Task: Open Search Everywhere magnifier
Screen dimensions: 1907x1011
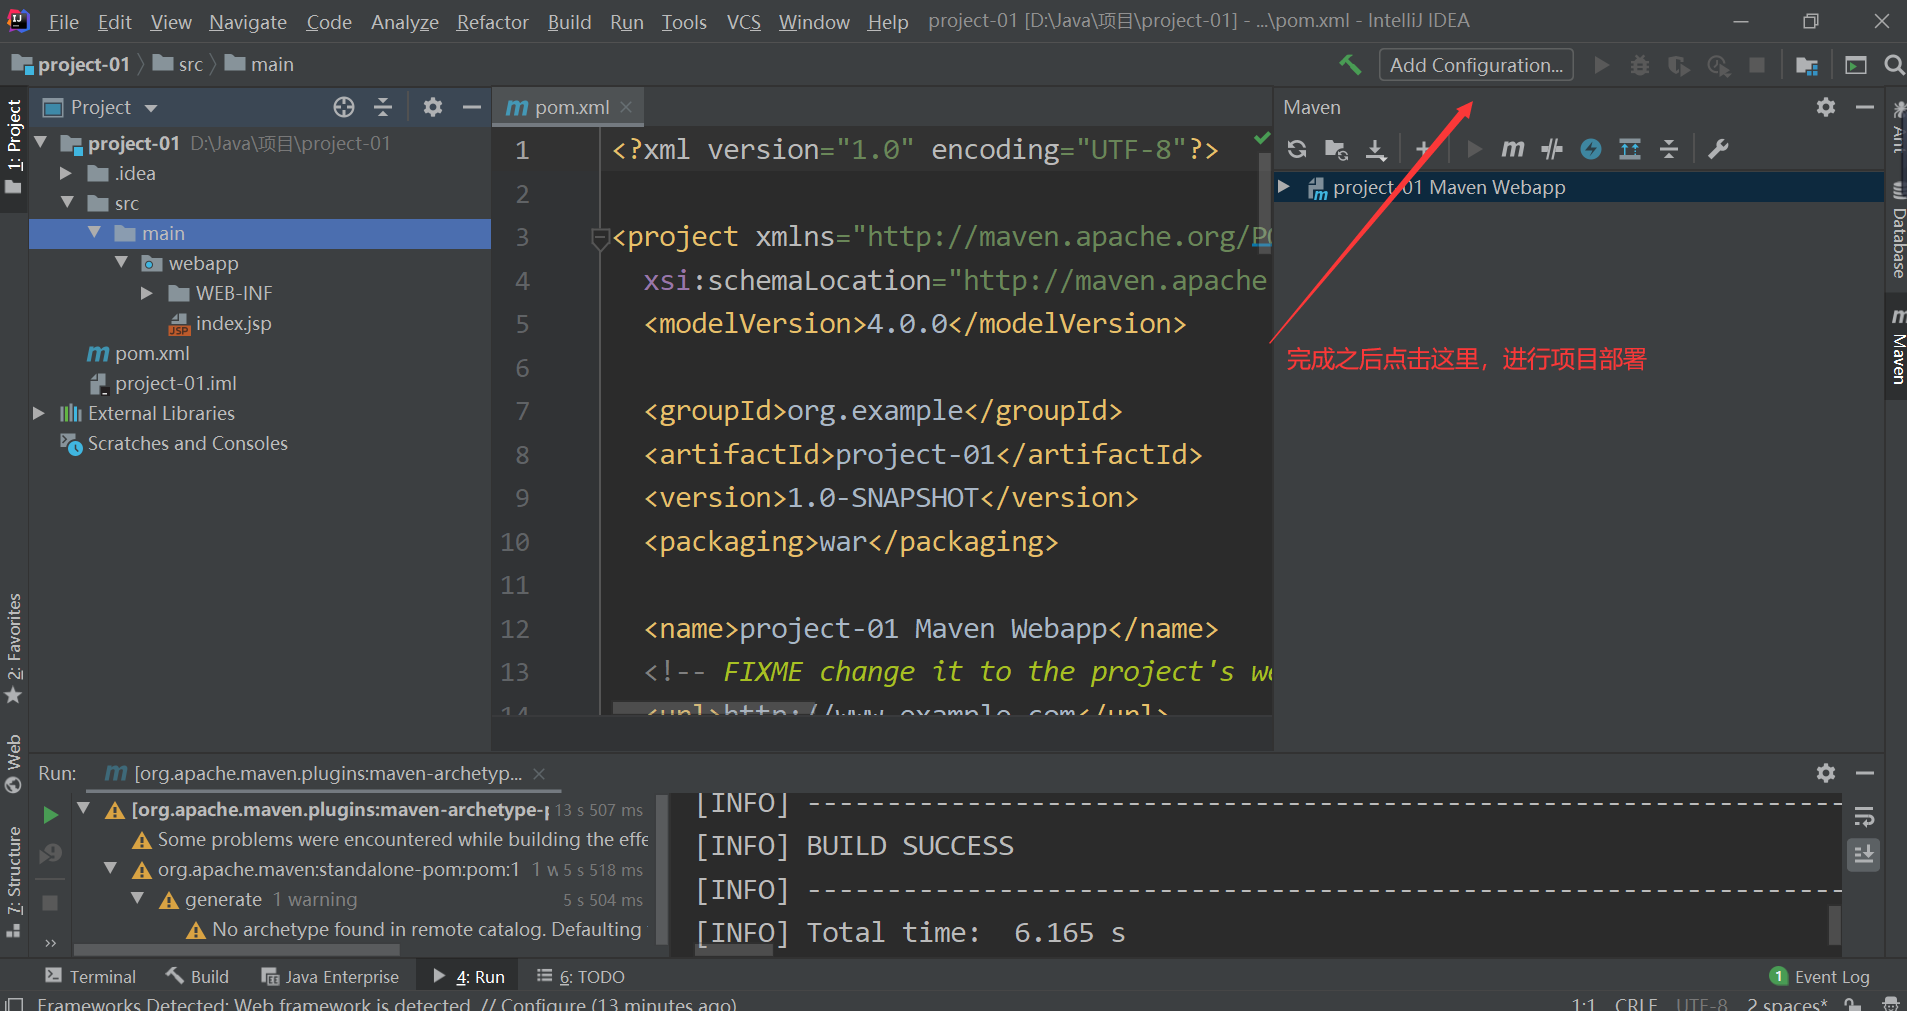Action: tap(1893, 65)
